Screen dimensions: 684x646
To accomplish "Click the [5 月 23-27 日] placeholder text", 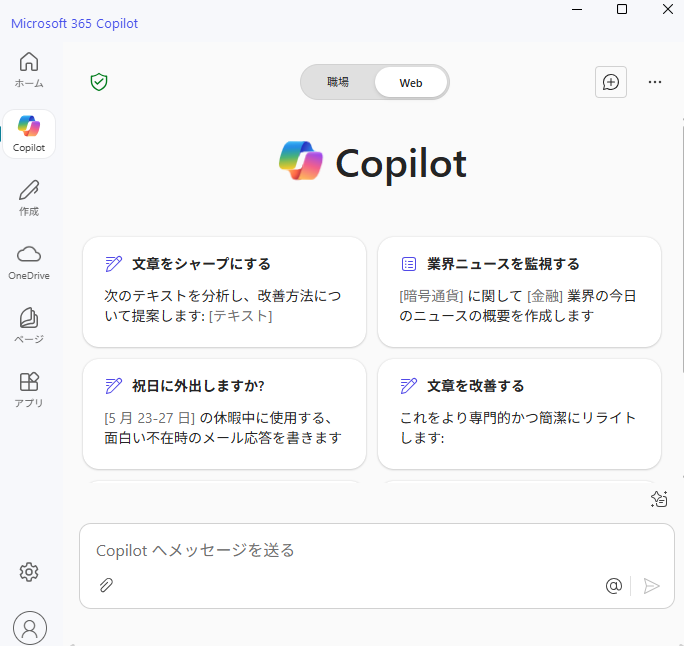I will point(149,417).
